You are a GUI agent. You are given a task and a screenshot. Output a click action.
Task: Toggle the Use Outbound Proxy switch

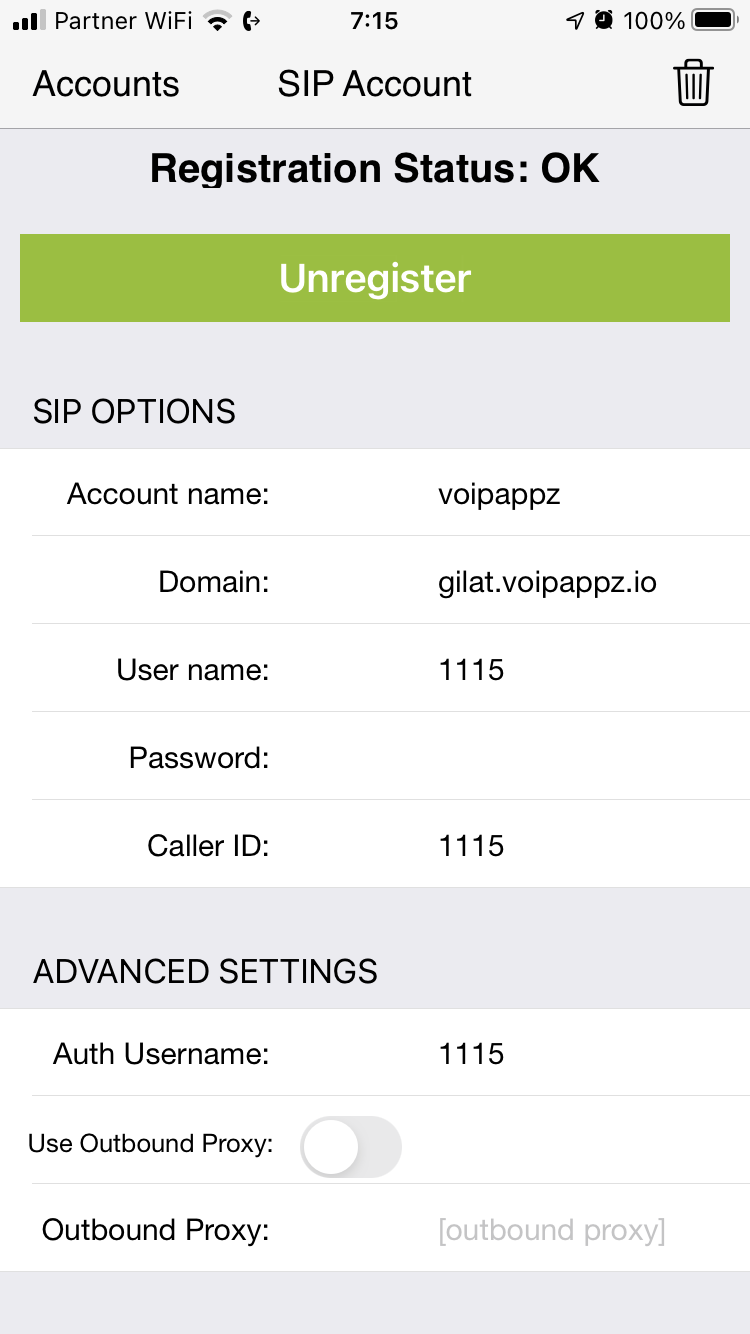(351, 1146)
